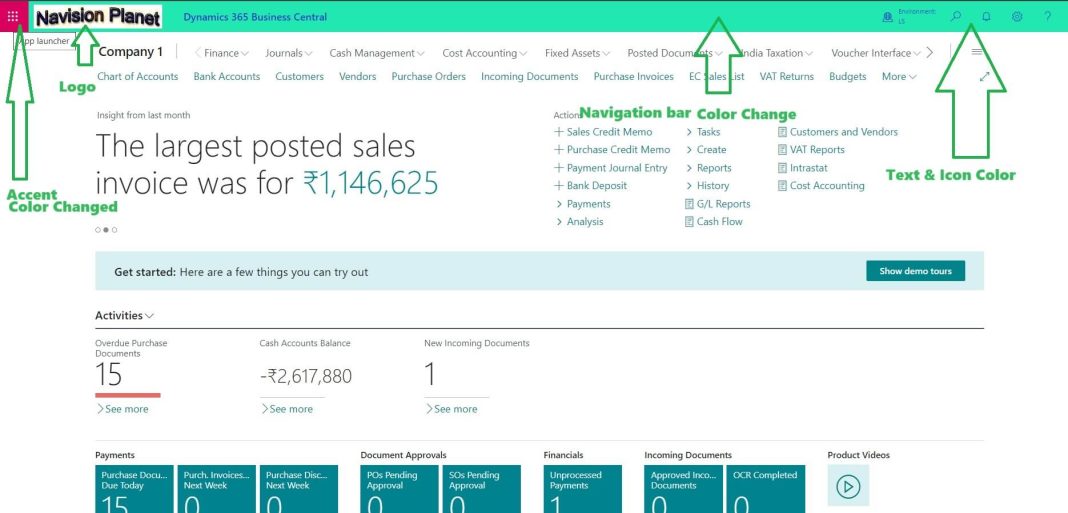
Task: Click the Show demo tours button
Action: [915, 271]
